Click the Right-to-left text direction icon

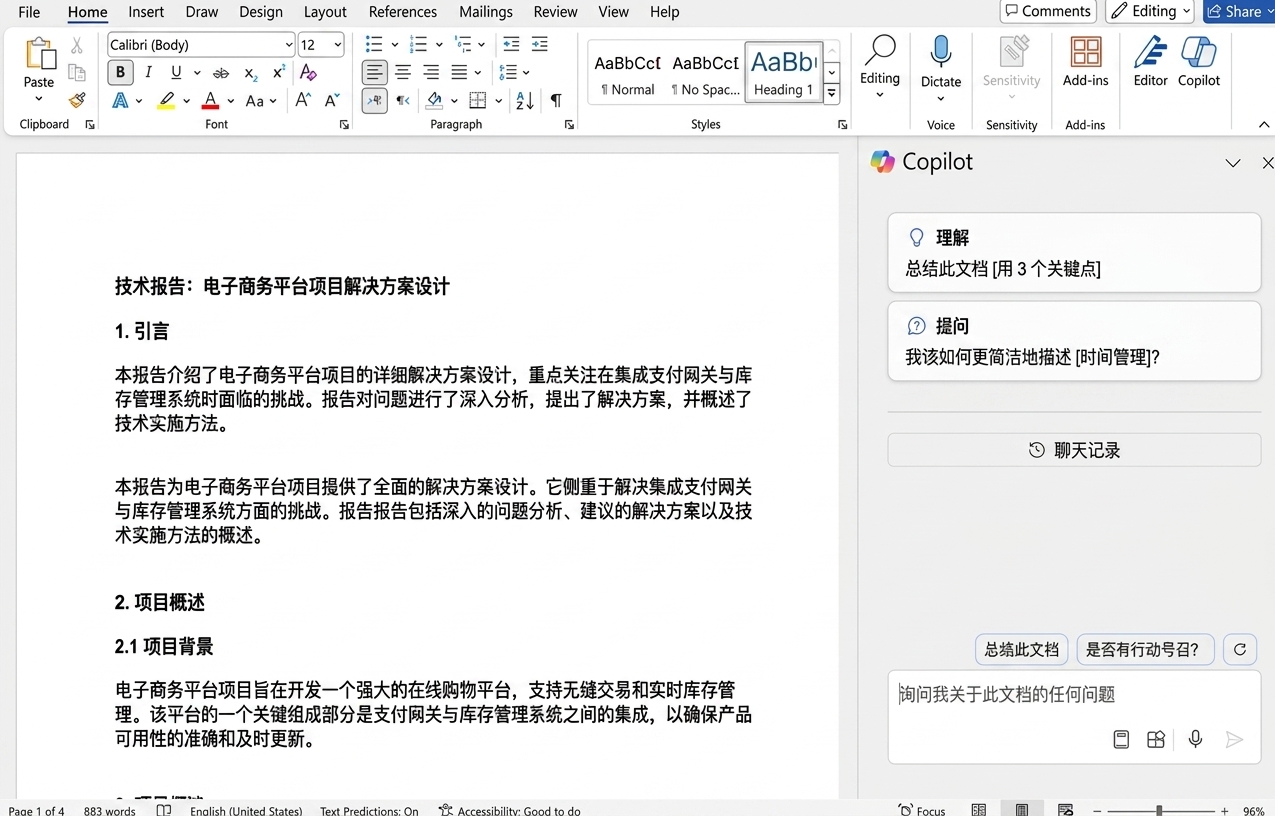(403, 101)
